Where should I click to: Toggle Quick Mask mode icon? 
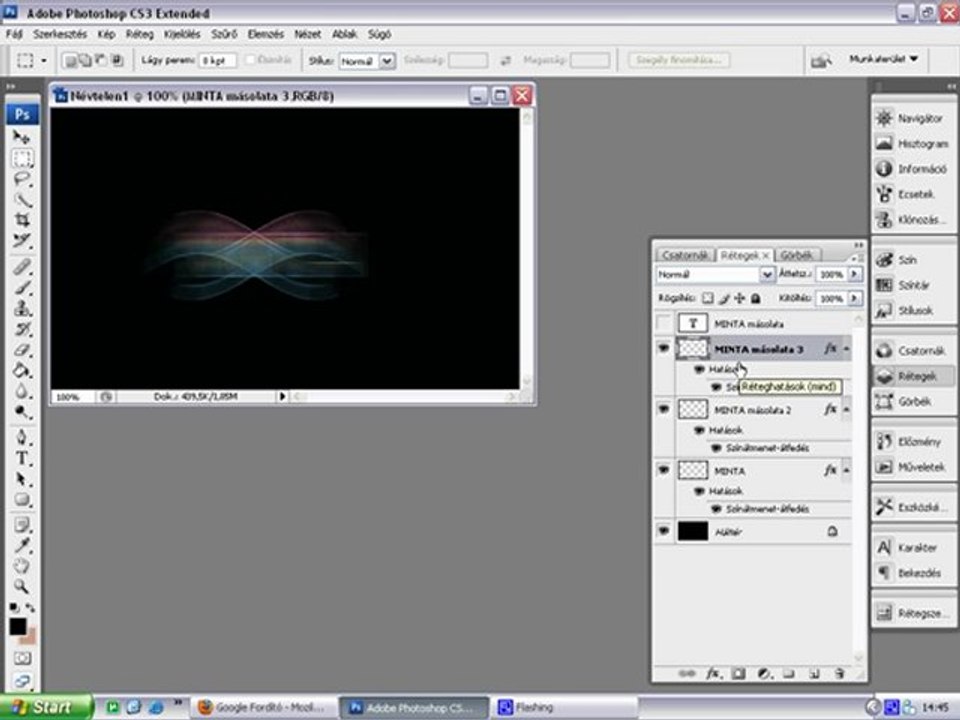[22, 659]
